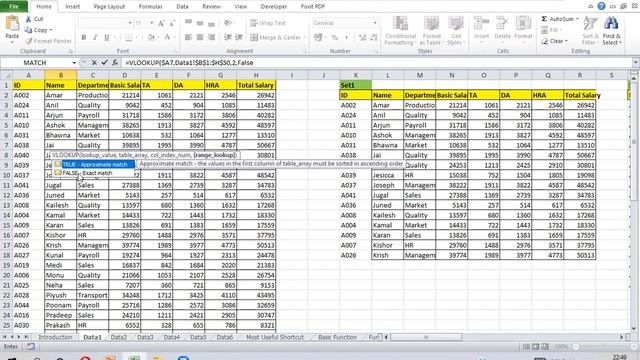Open the Most Useful Shortcut sheet

pos(275,337)
